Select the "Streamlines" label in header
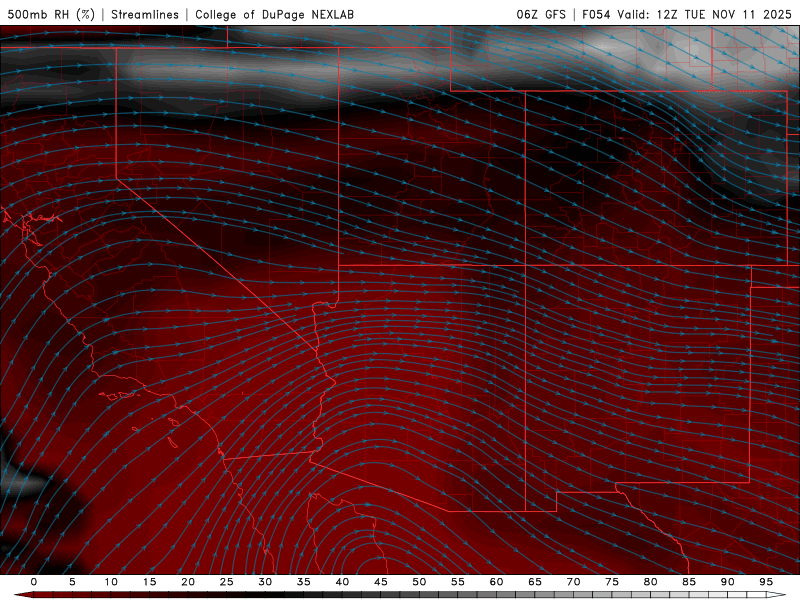This screenshot has width=800, height=600. coord(145,14)
